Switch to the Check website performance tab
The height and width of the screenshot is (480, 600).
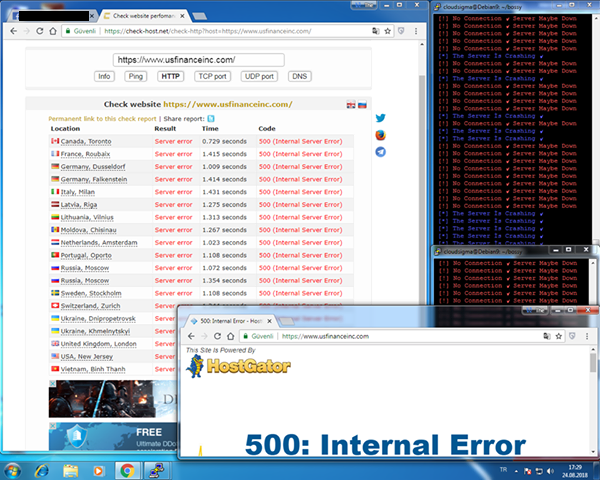[146, 16]
